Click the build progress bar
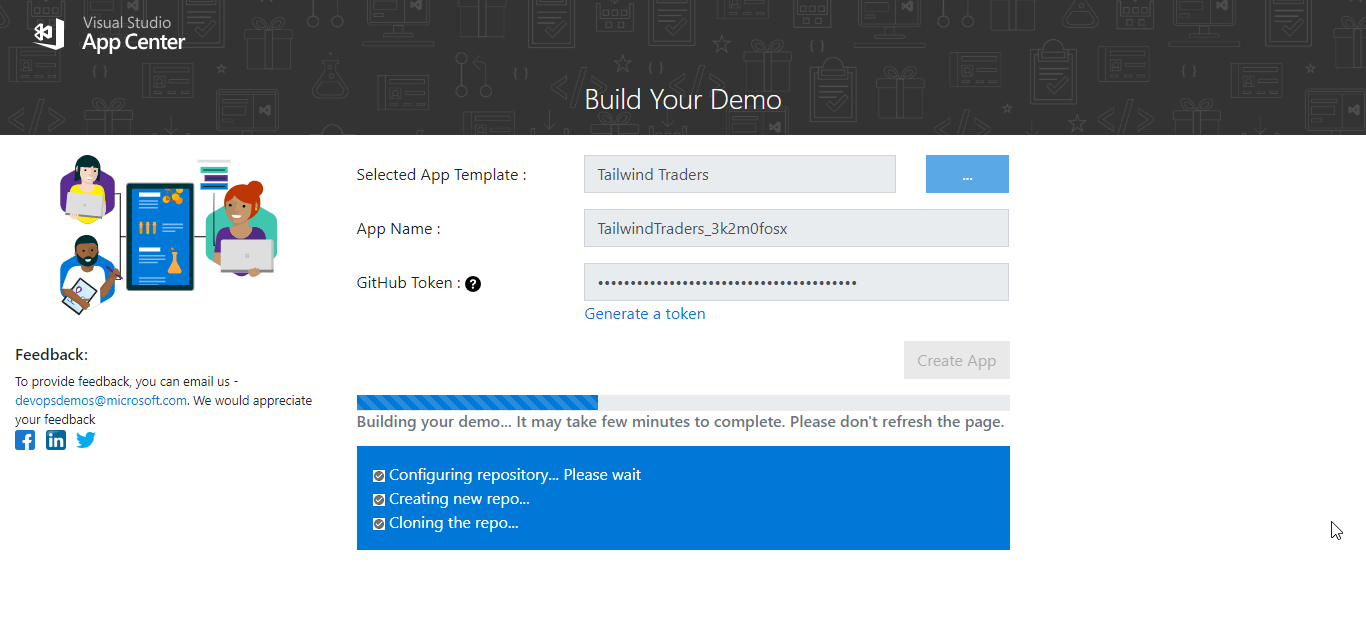This screenshot has height=625, width=1366. click(x=683, y=402)
